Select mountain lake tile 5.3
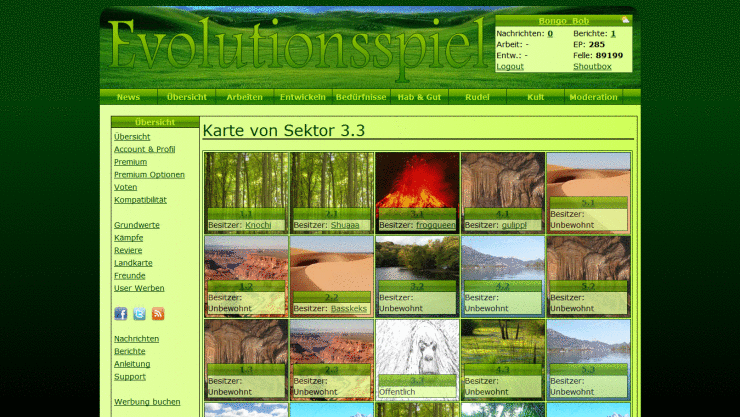740x417 pixels. 589,360
